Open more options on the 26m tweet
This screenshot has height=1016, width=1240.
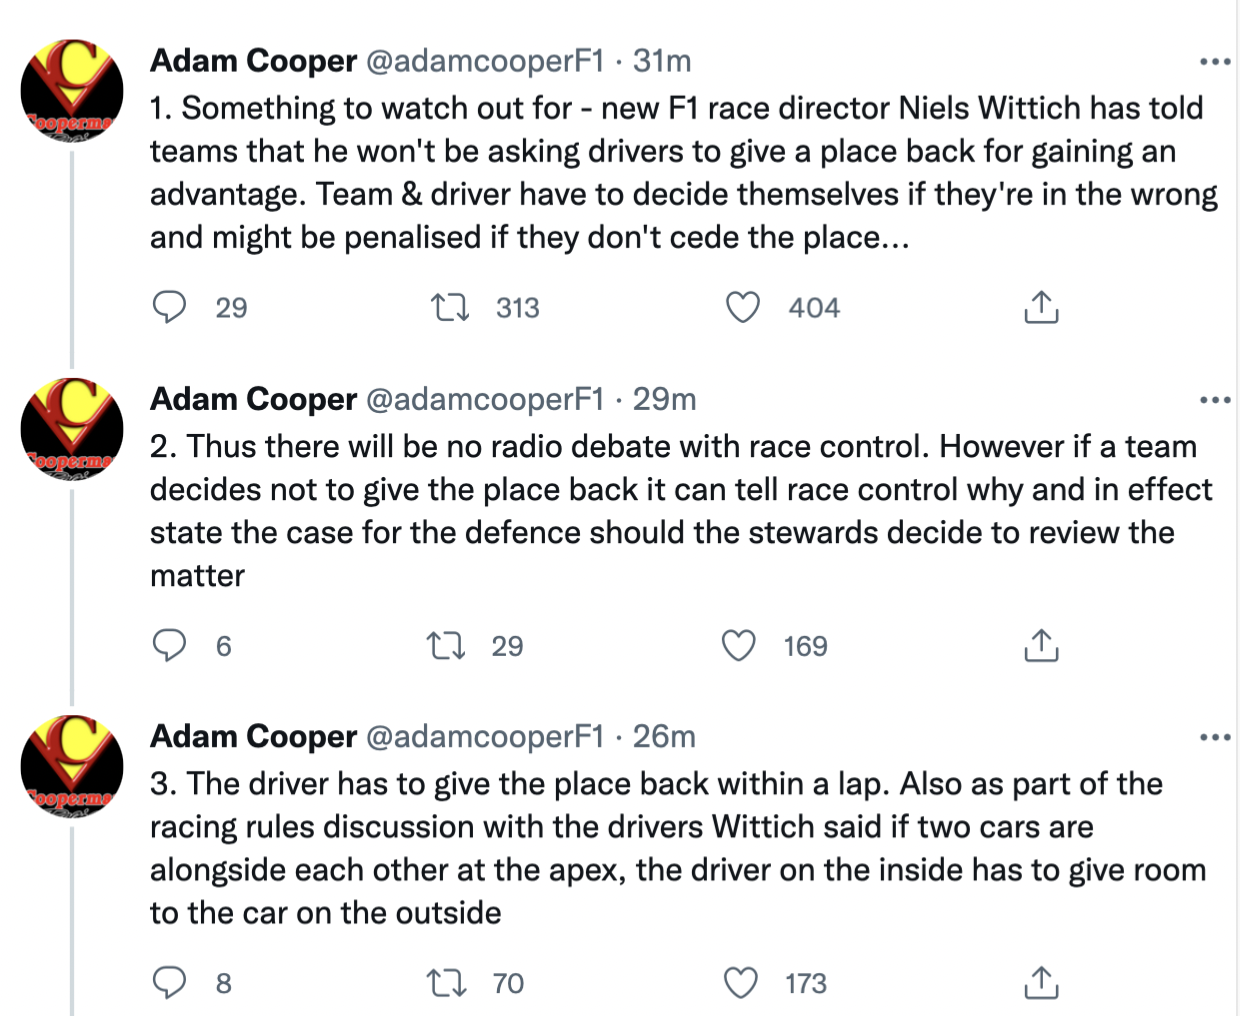[1215, 738]
